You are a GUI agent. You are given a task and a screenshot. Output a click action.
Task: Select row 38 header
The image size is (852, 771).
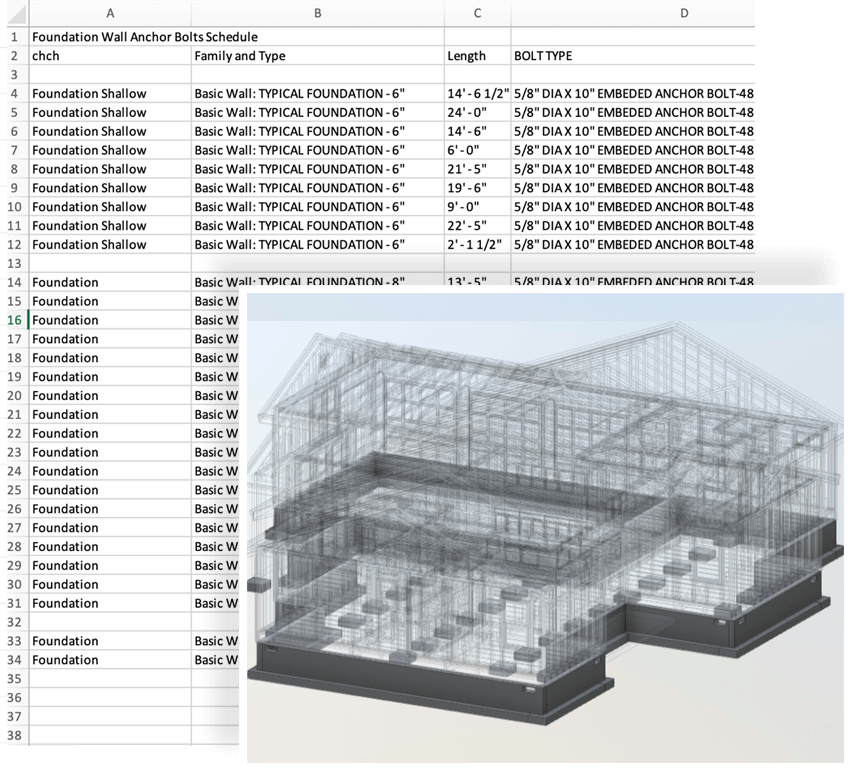(x=17, y=735)
